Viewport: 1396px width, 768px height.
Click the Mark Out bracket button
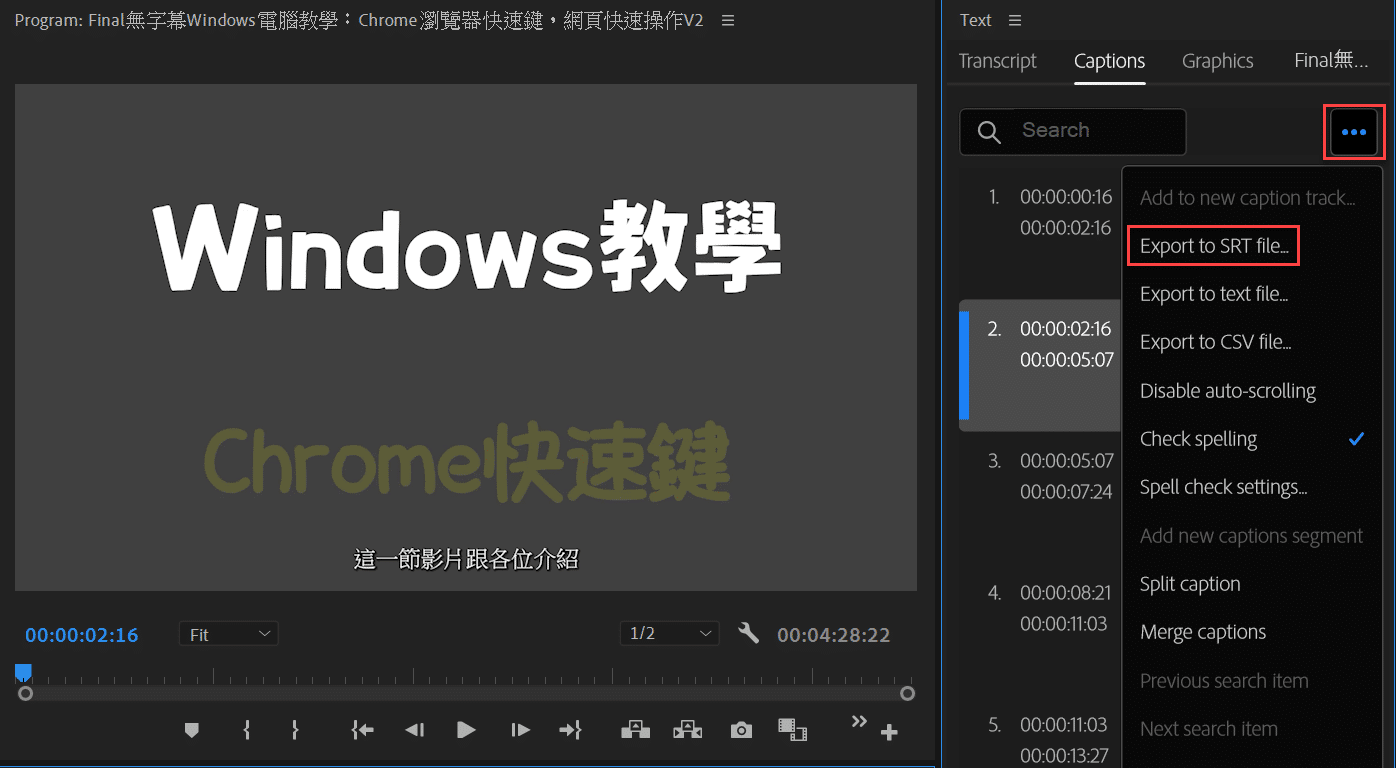(294, 731)
